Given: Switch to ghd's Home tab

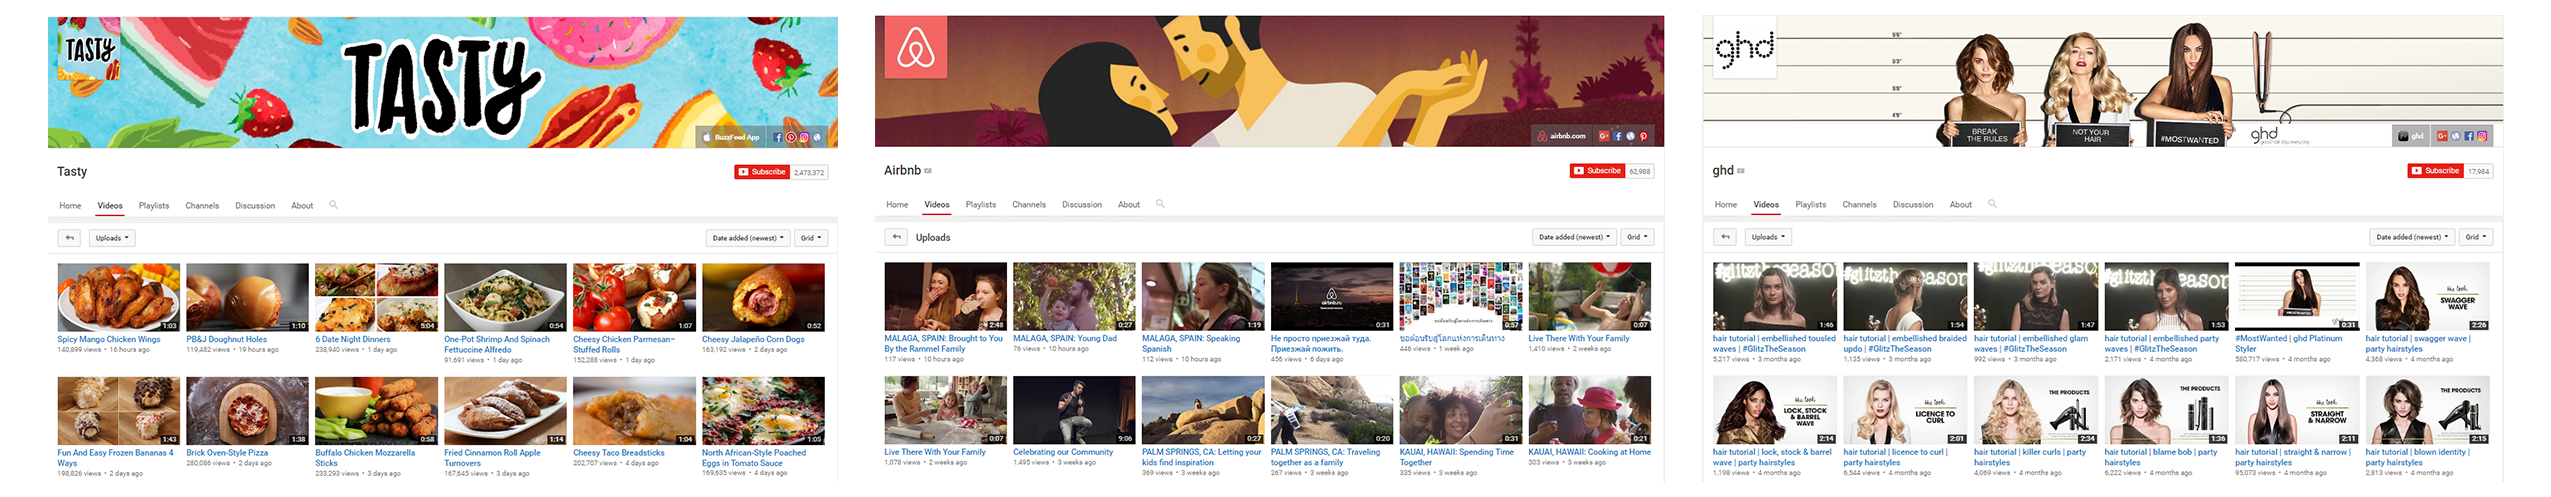Looking at the screenshot, I should (x=1726, y=205).
